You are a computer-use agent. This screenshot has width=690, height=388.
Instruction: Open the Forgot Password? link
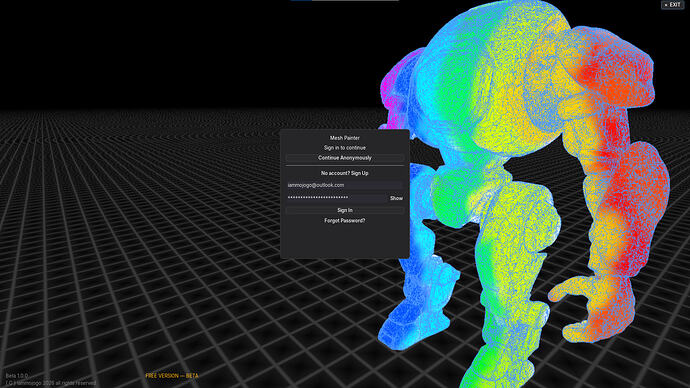(x=345, y=221)
